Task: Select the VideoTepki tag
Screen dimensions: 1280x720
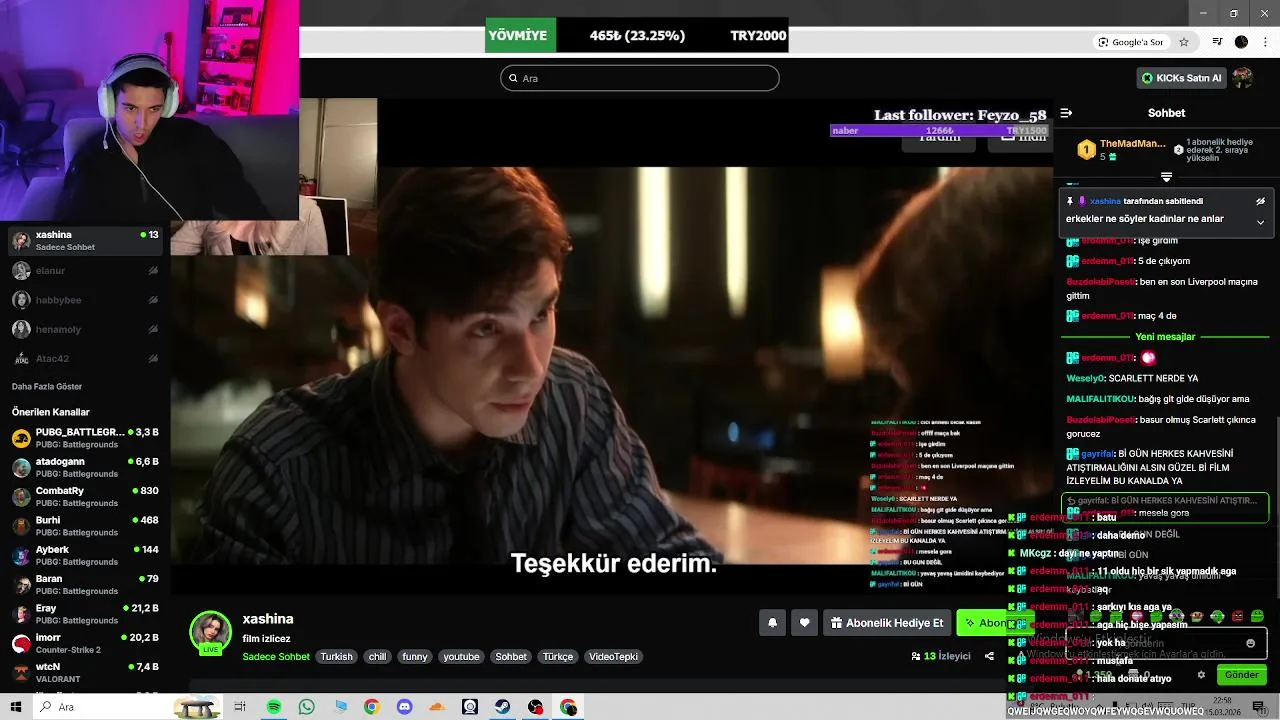Action: click(x=613, y=657)
